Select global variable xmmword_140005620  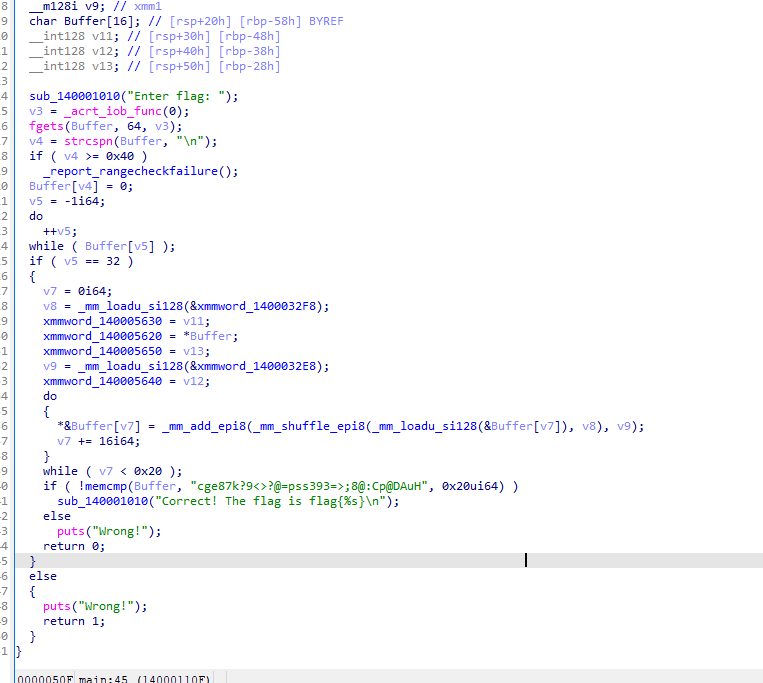point(99,336)
